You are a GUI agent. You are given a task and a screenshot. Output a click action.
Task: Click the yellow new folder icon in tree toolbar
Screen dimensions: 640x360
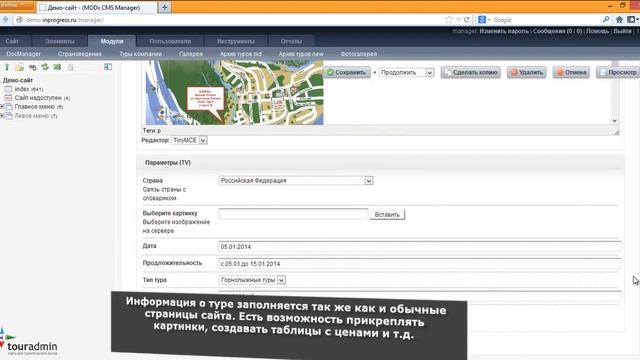[x=19, y=67]
